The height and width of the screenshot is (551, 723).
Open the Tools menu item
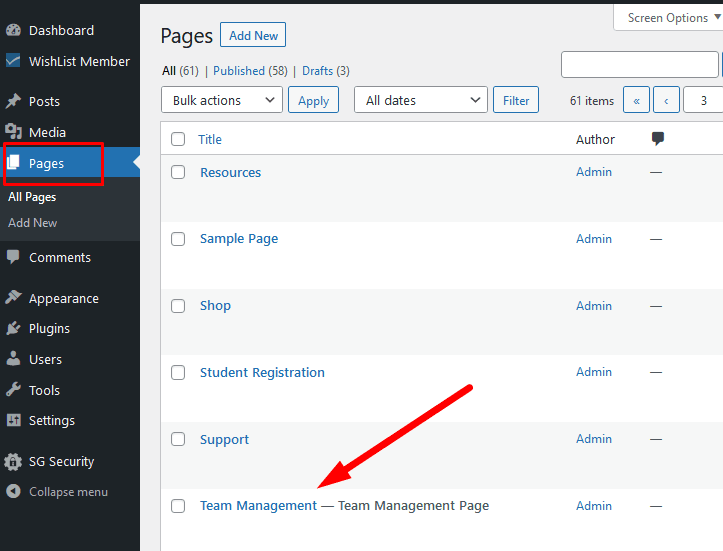[44, 390]
